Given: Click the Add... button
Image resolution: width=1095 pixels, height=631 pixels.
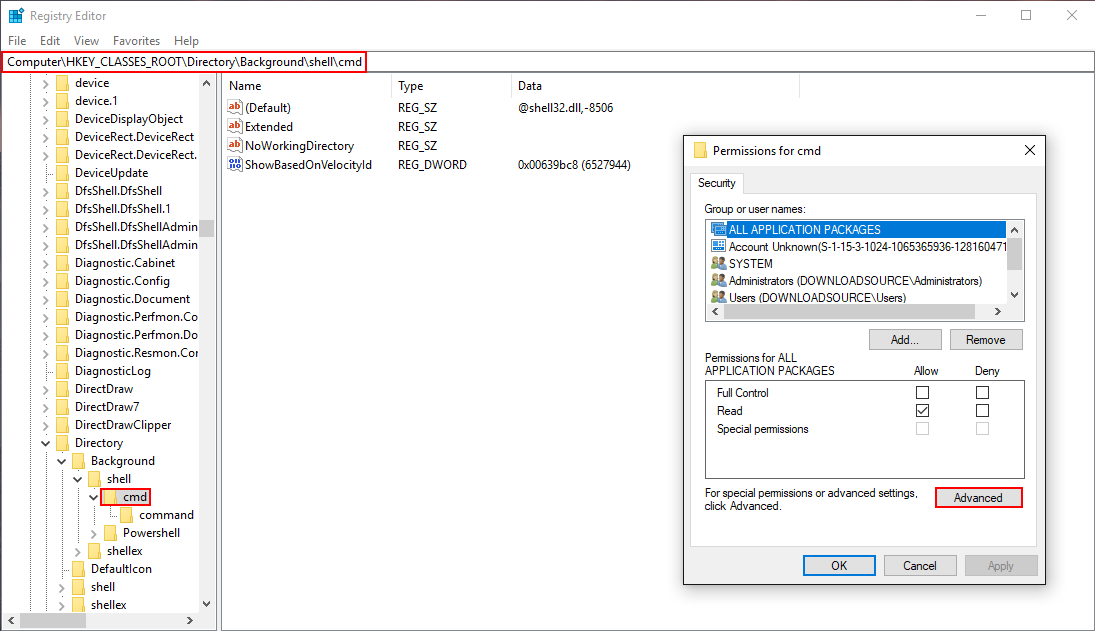Looking at the screenshot, I should coord(905,340).
